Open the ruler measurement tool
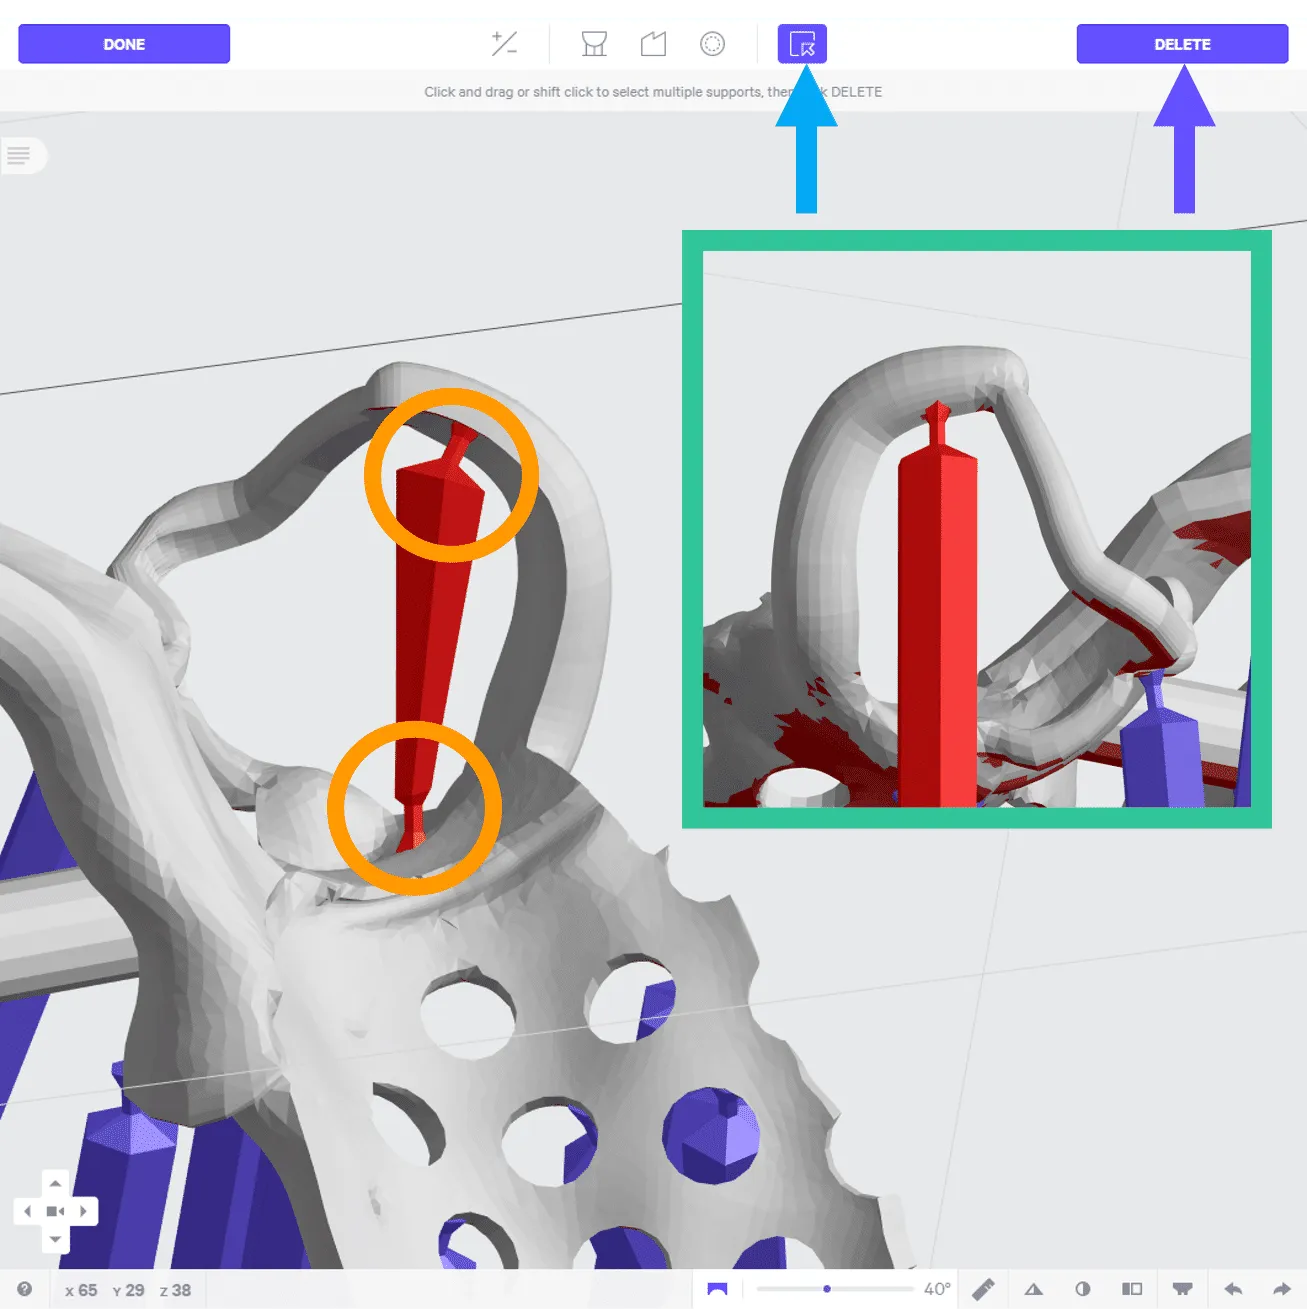 pos(984,1289)
